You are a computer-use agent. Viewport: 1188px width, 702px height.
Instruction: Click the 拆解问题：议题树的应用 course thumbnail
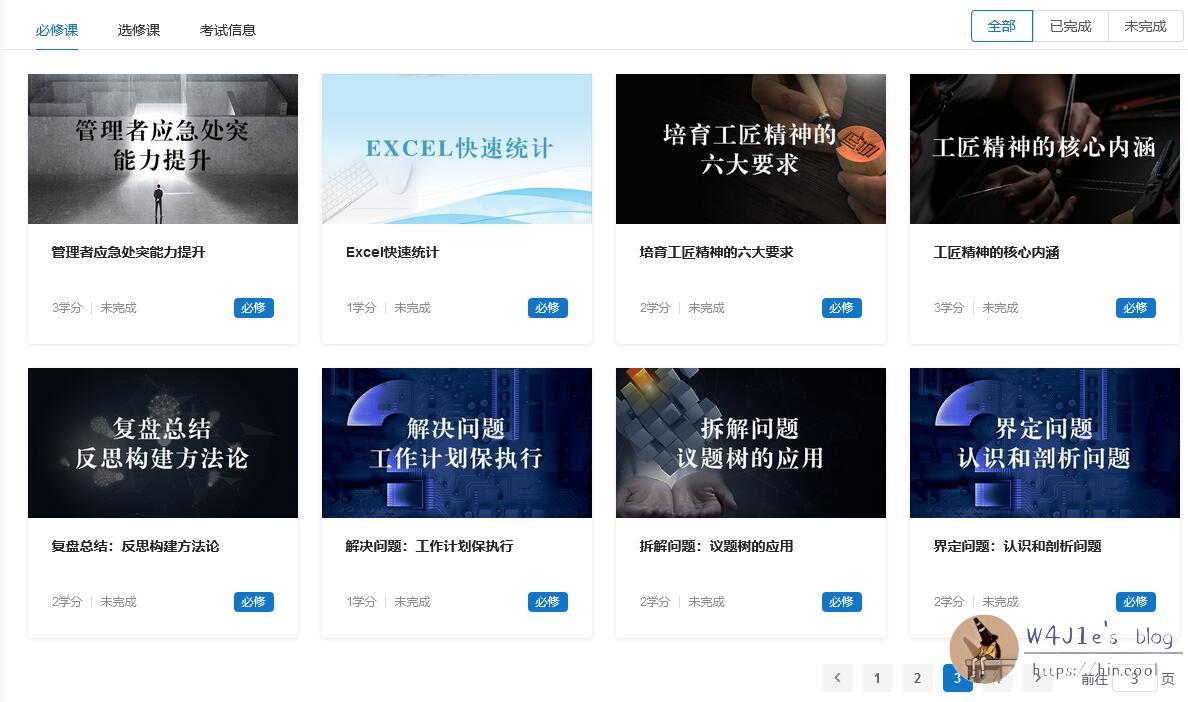[x=750, y=443]
